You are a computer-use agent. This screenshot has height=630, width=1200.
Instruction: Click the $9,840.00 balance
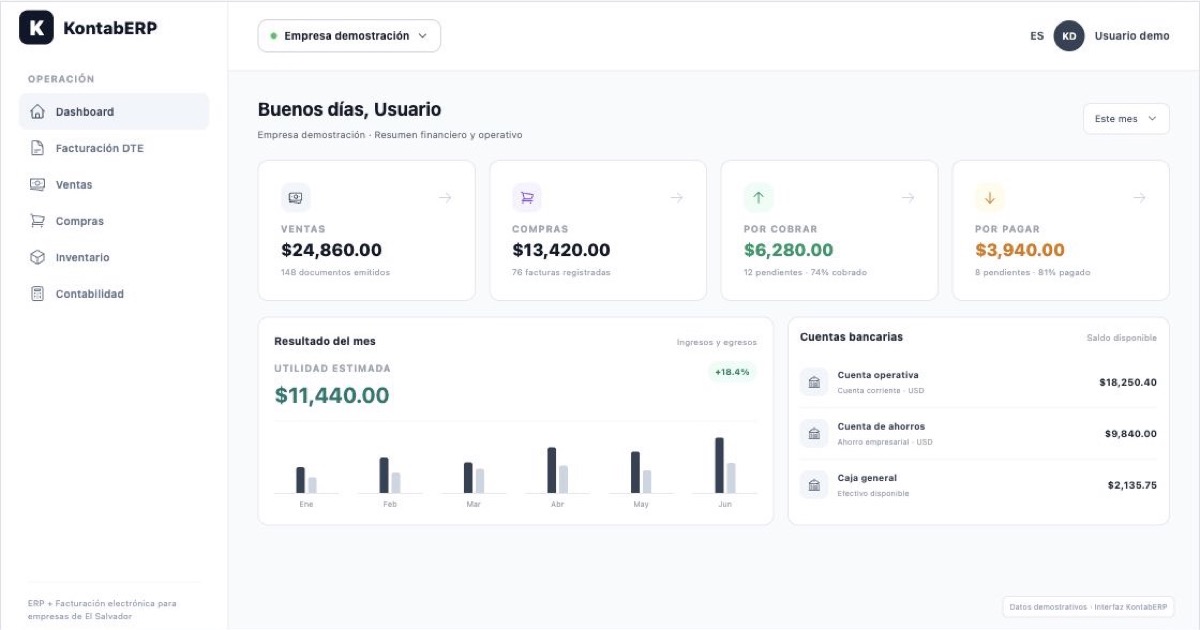(x=1131, y=434)
